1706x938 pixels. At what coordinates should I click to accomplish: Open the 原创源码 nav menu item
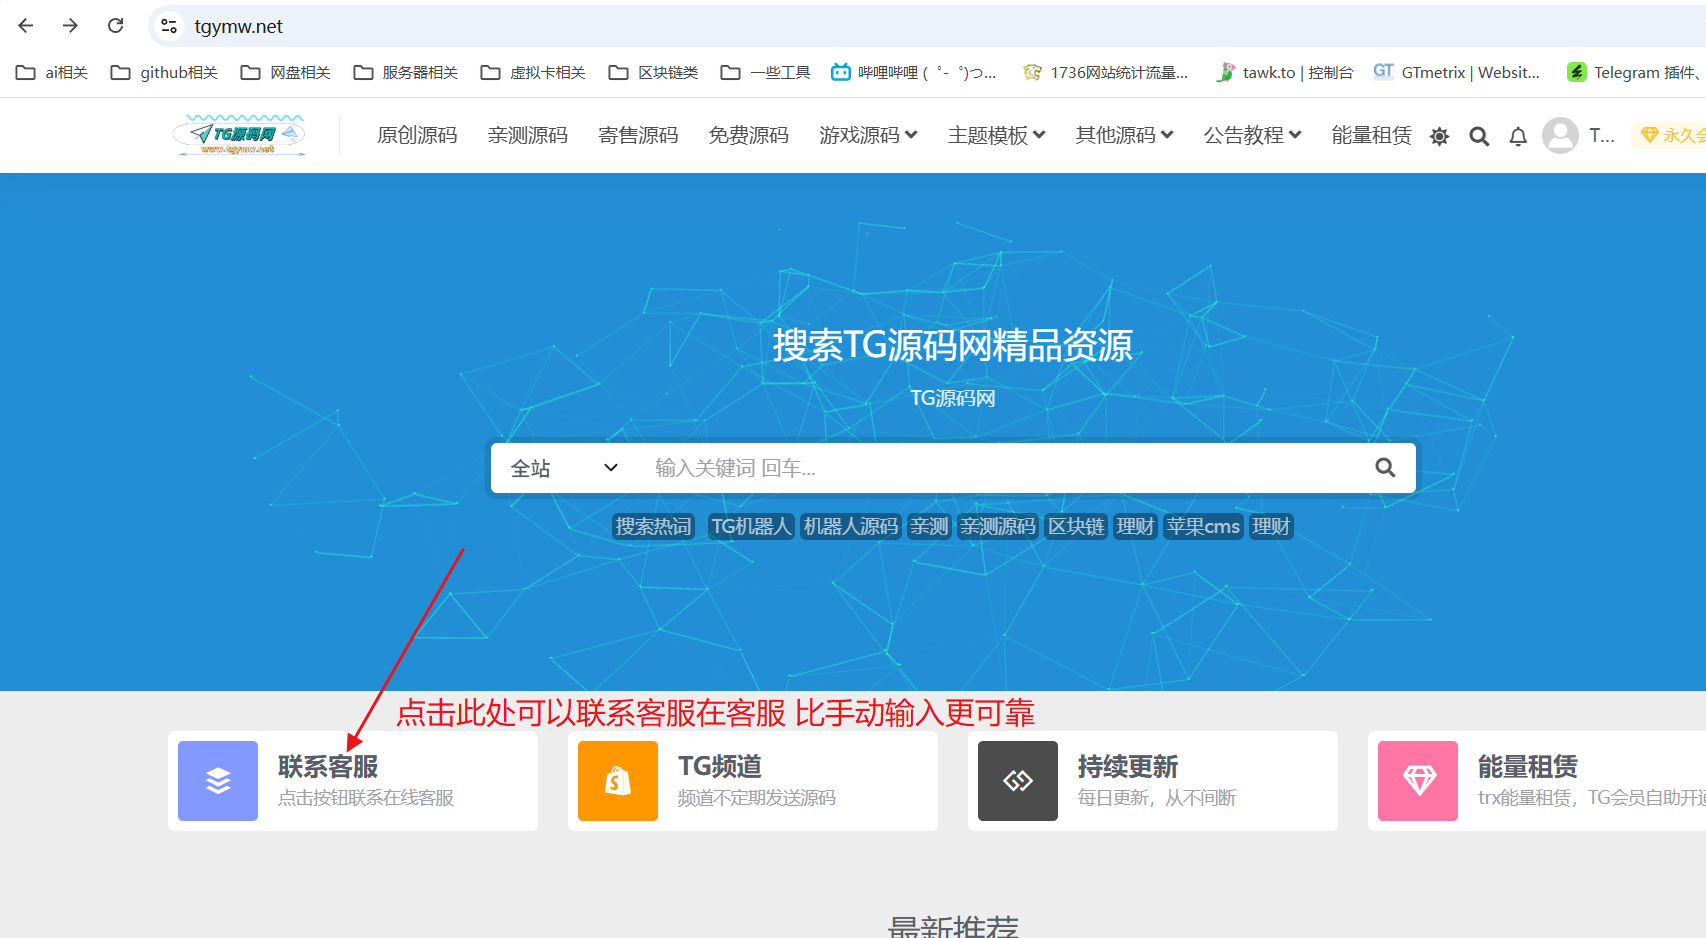(x=417, y=135)
